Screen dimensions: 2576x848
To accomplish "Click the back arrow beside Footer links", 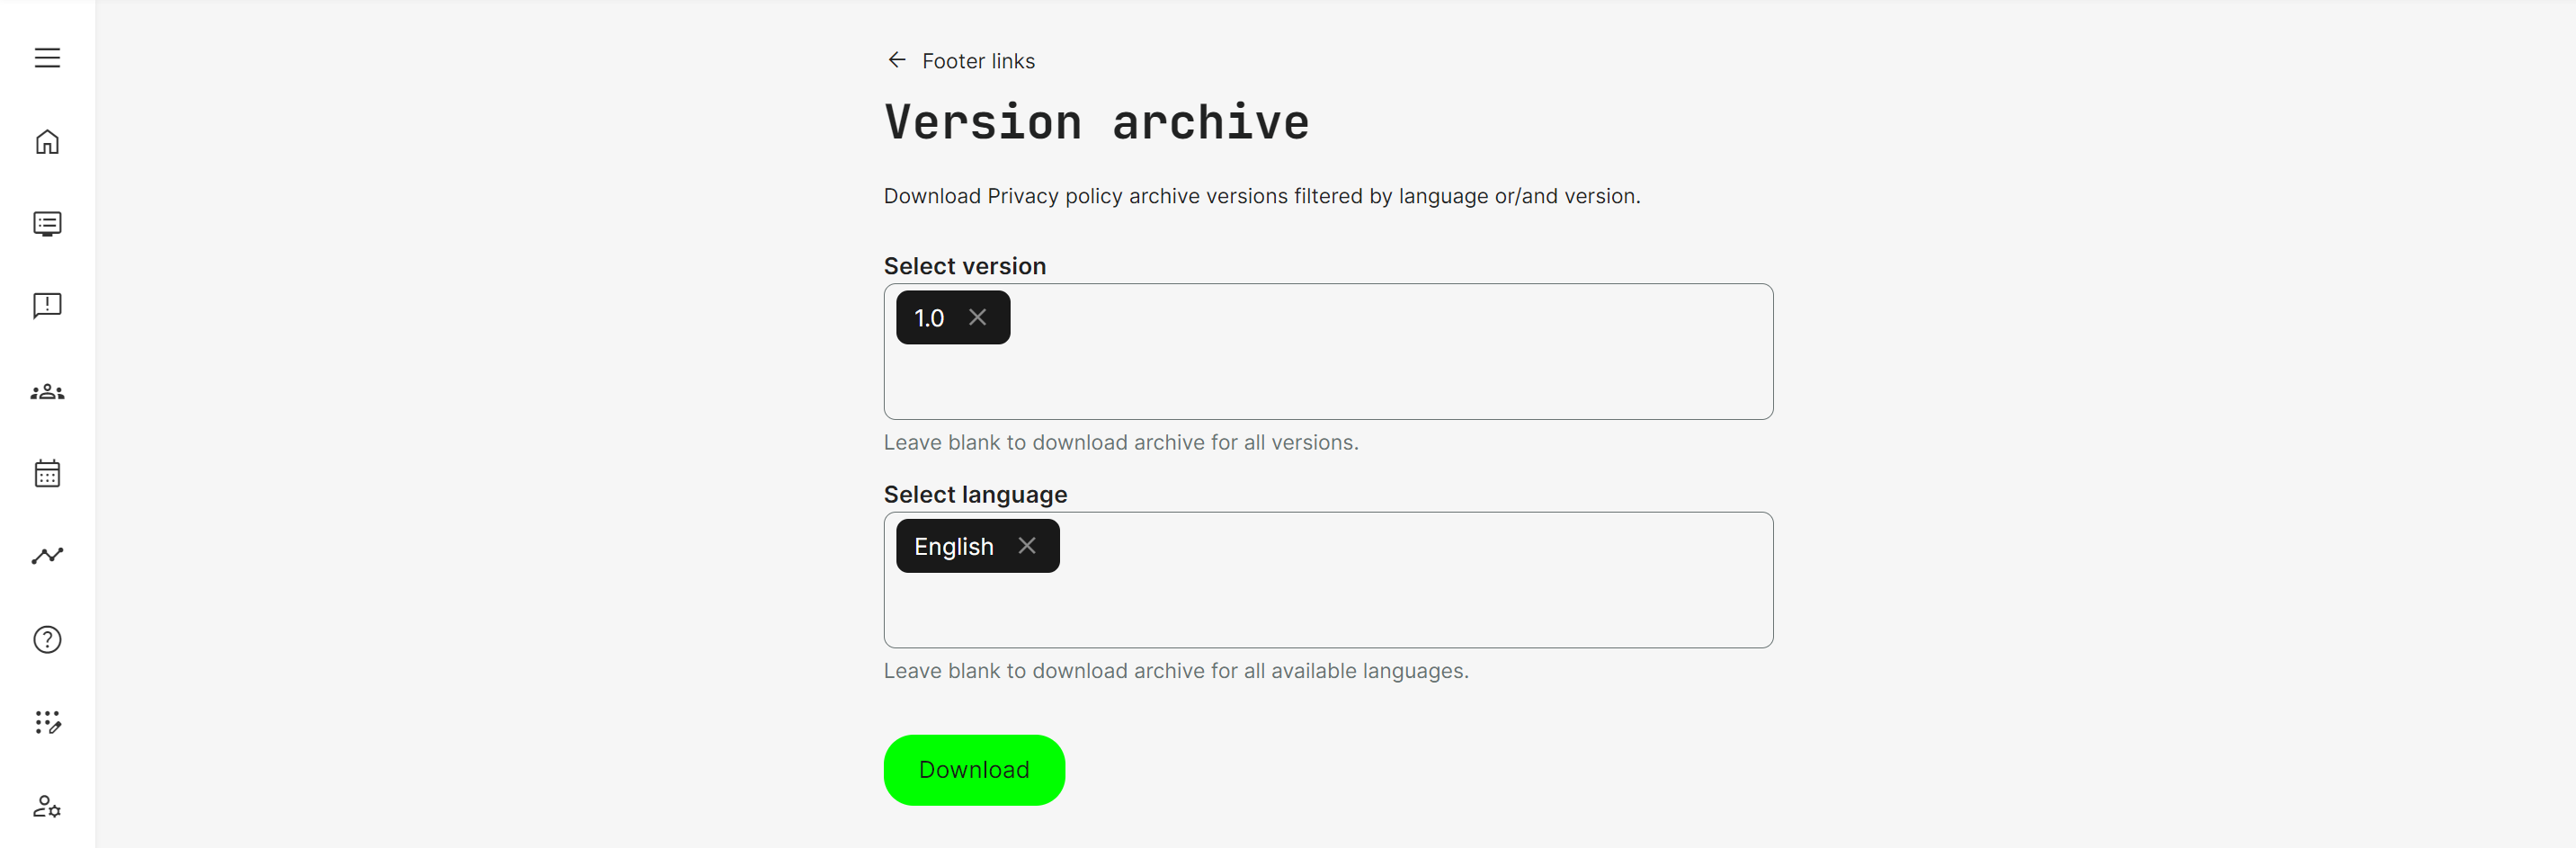I will point(896,60).
